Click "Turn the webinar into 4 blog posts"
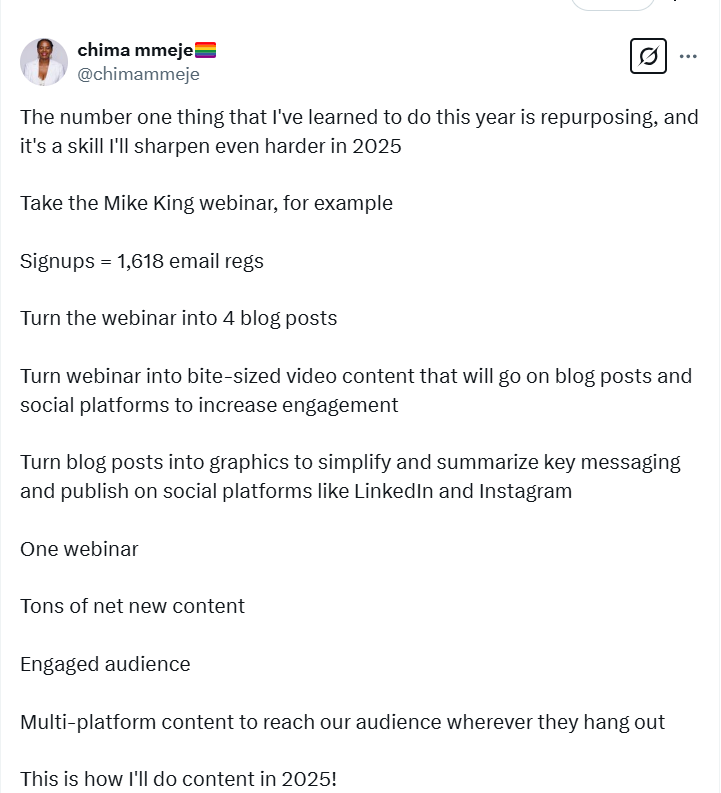Viewport: 721px width, 793px height. tap(178, 318)
